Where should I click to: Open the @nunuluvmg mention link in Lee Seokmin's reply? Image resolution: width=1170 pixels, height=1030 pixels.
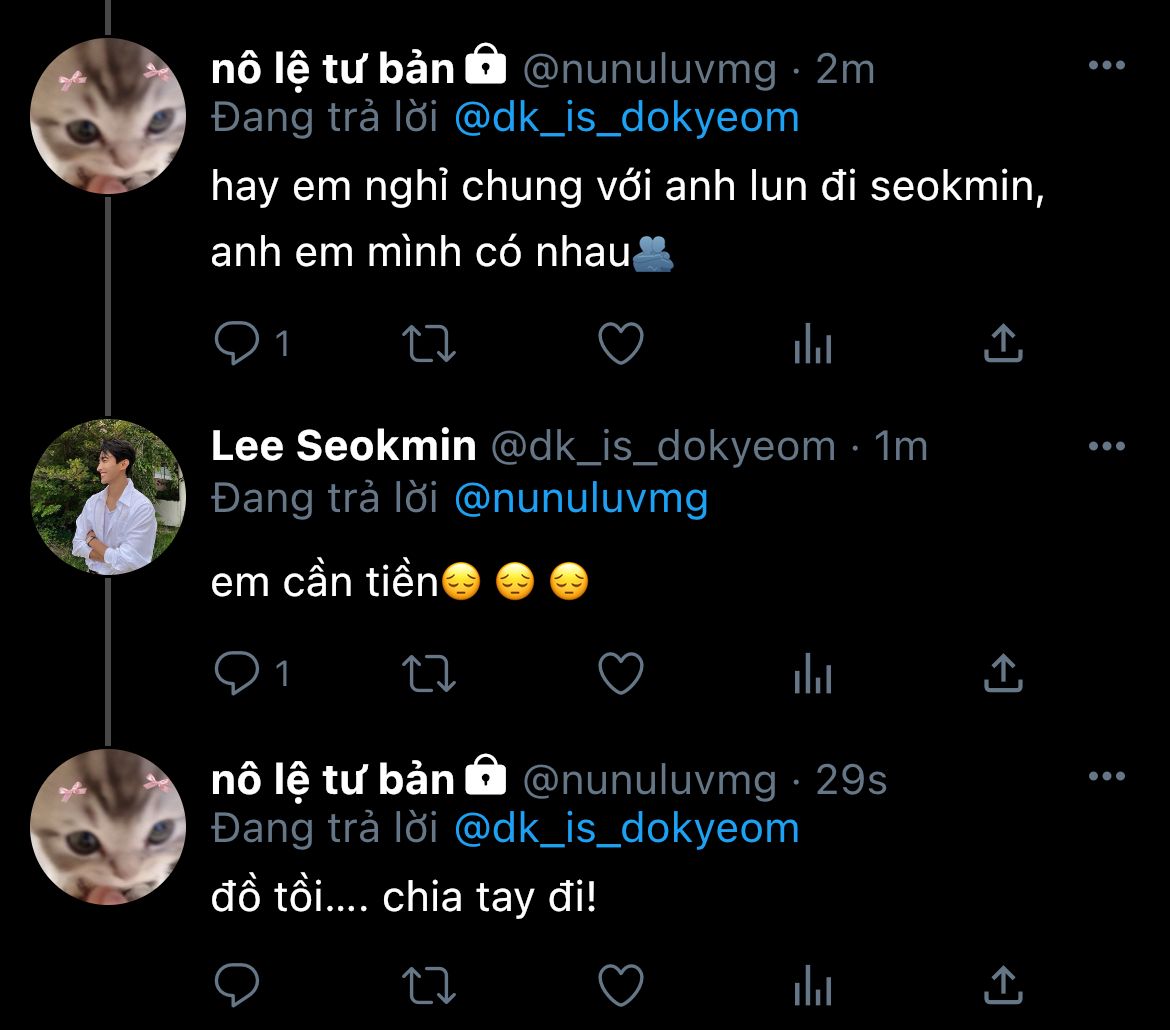[581, 498]
